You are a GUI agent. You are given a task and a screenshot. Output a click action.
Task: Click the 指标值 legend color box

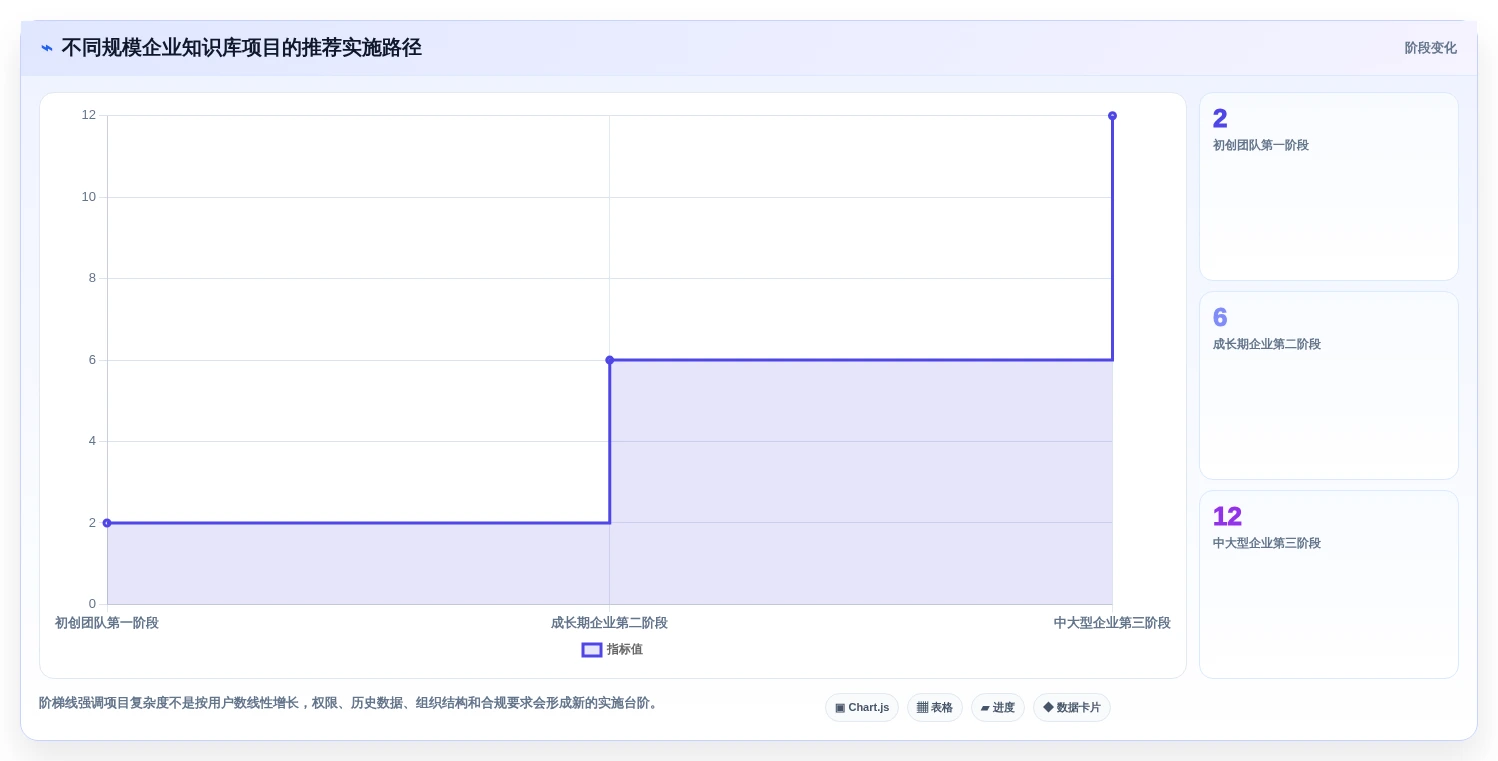coord(592,650)
